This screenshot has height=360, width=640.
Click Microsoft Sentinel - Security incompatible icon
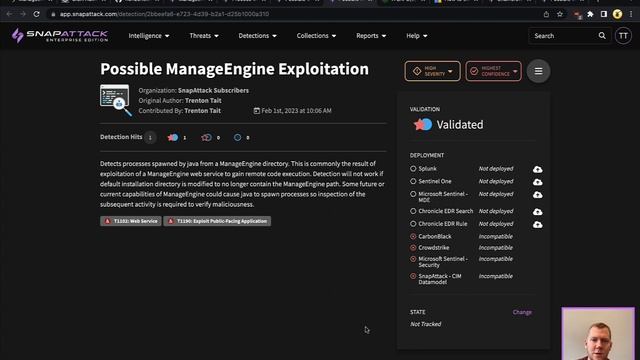pyautogui.click(x=413, y=259)
